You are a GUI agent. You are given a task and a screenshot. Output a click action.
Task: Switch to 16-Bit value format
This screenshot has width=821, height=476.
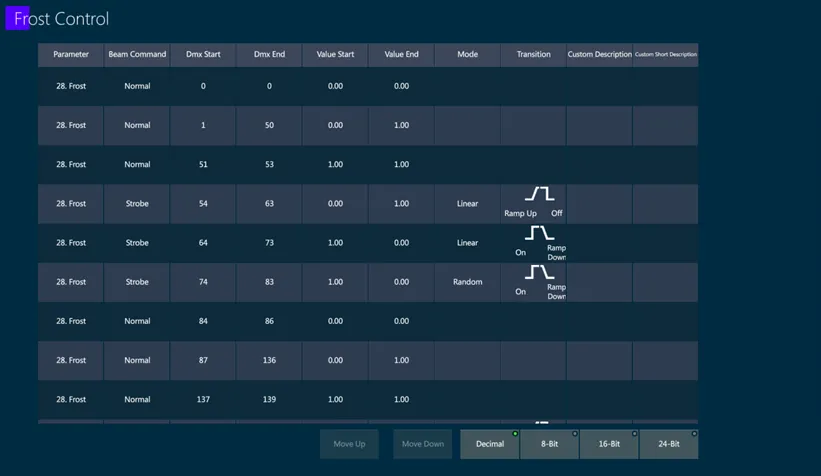point(609,444)
